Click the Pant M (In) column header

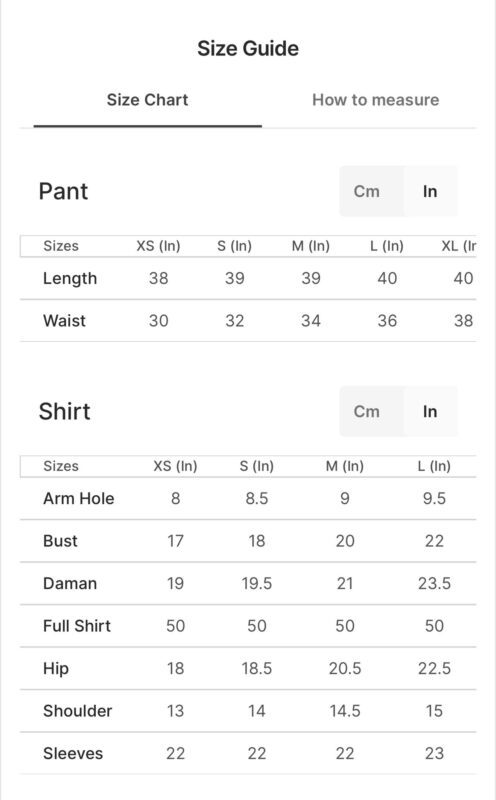[x=311, y=246]
